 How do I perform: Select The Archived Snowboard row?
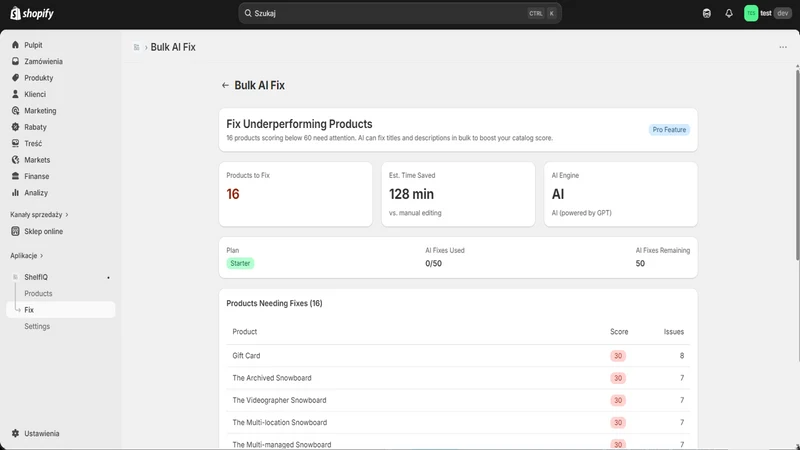coord(458,378)
